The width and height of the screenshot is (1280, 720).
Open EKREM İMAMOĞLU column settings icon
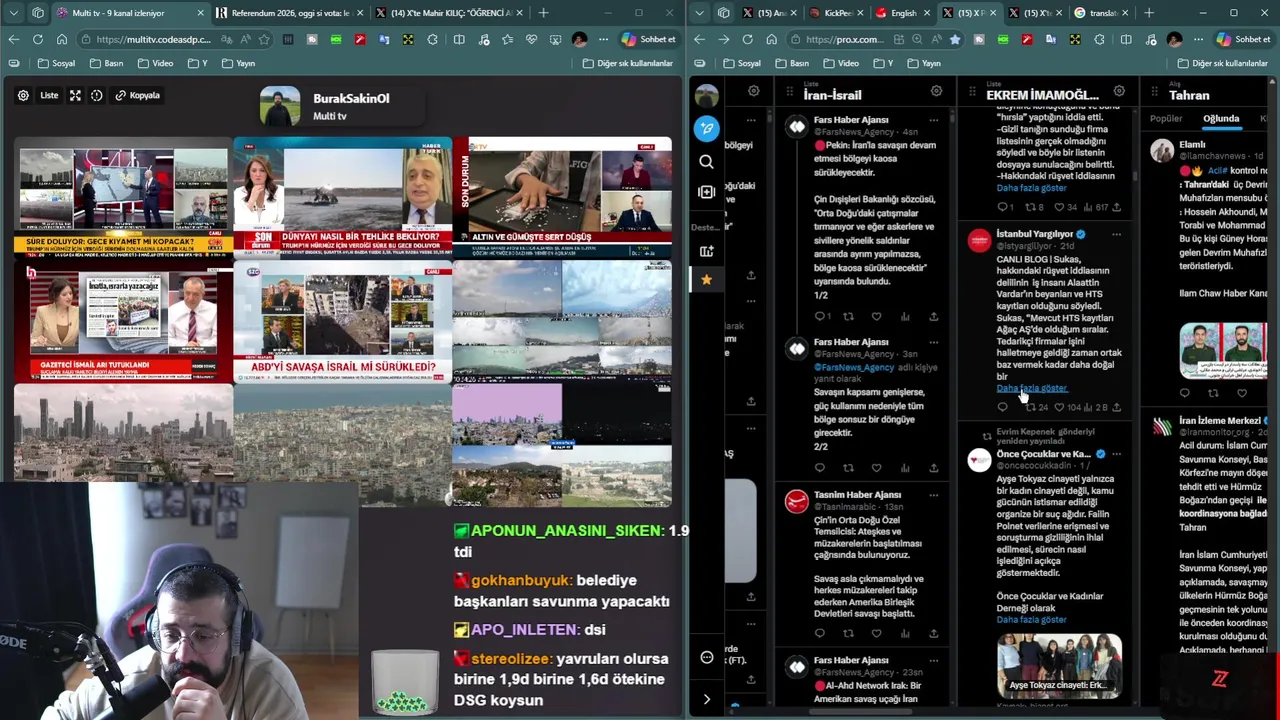pyautogui.click(x=1119, y=91)
